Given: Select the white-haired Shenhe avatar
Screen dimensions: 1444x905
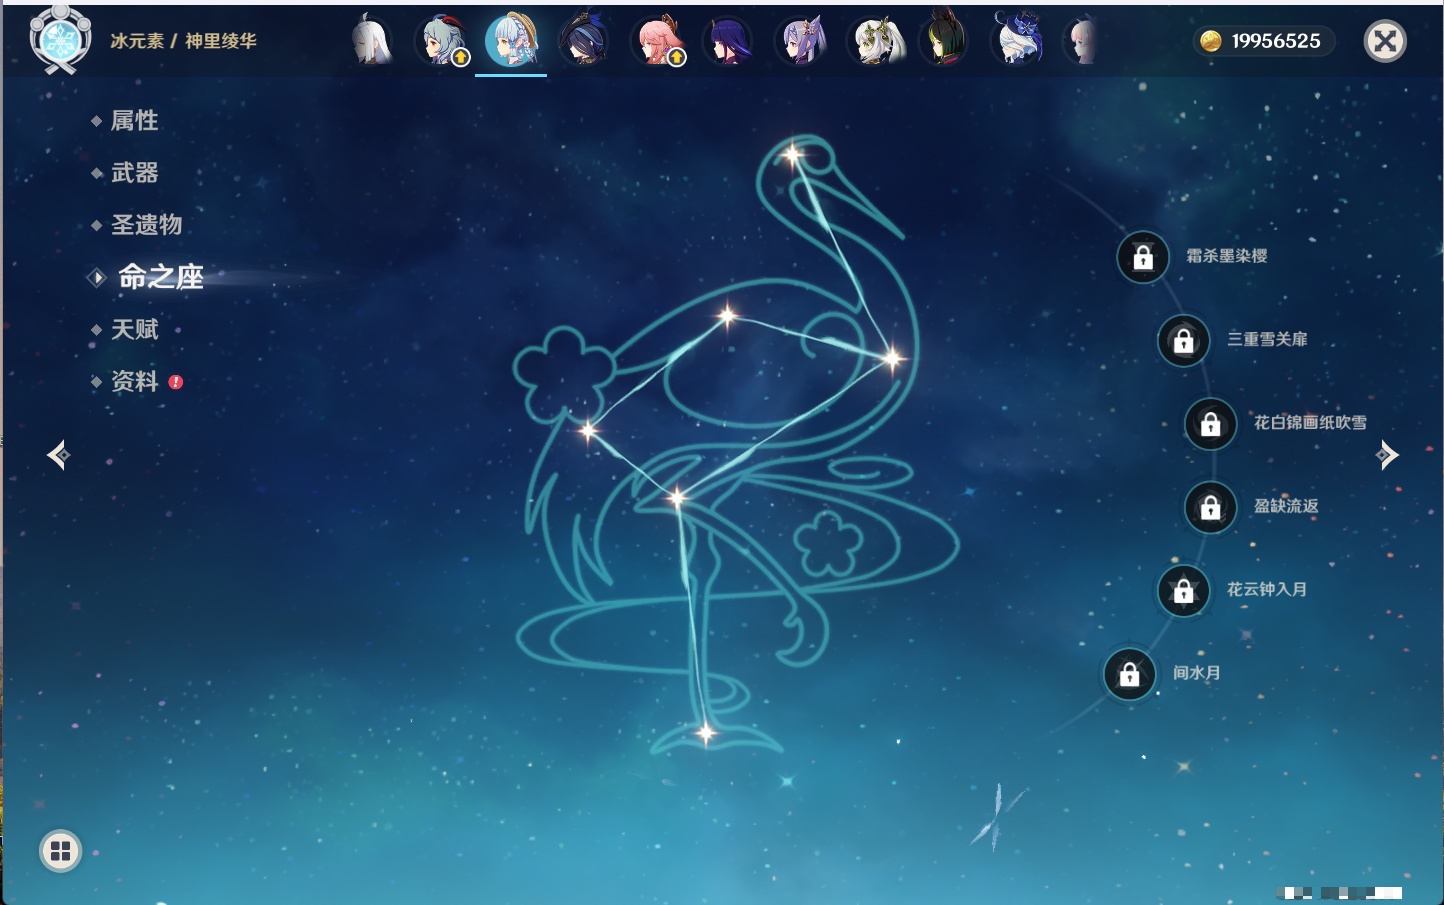Looking at the screenshot, I should tap(371, 41).
